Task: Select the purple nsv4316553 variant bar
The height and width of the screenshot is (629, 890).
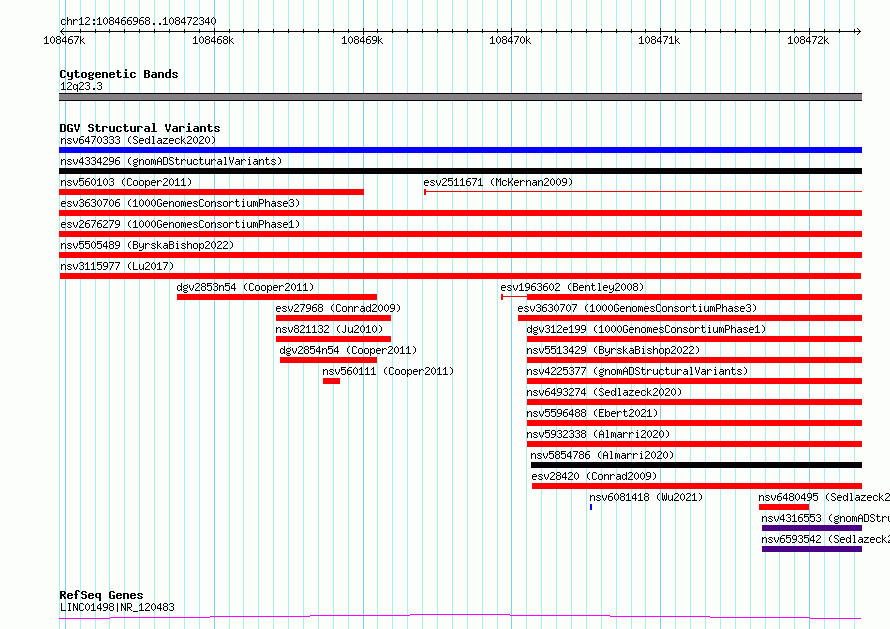Action: pos(812,529)
